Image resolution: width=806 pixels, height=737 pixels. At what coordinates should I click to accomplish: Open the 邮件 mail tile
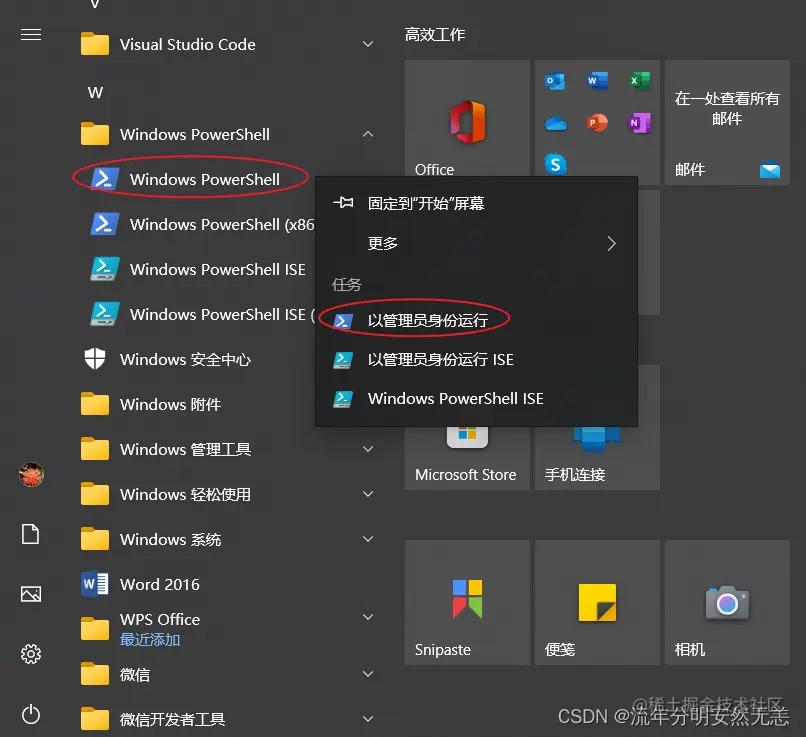coord(727,122)
